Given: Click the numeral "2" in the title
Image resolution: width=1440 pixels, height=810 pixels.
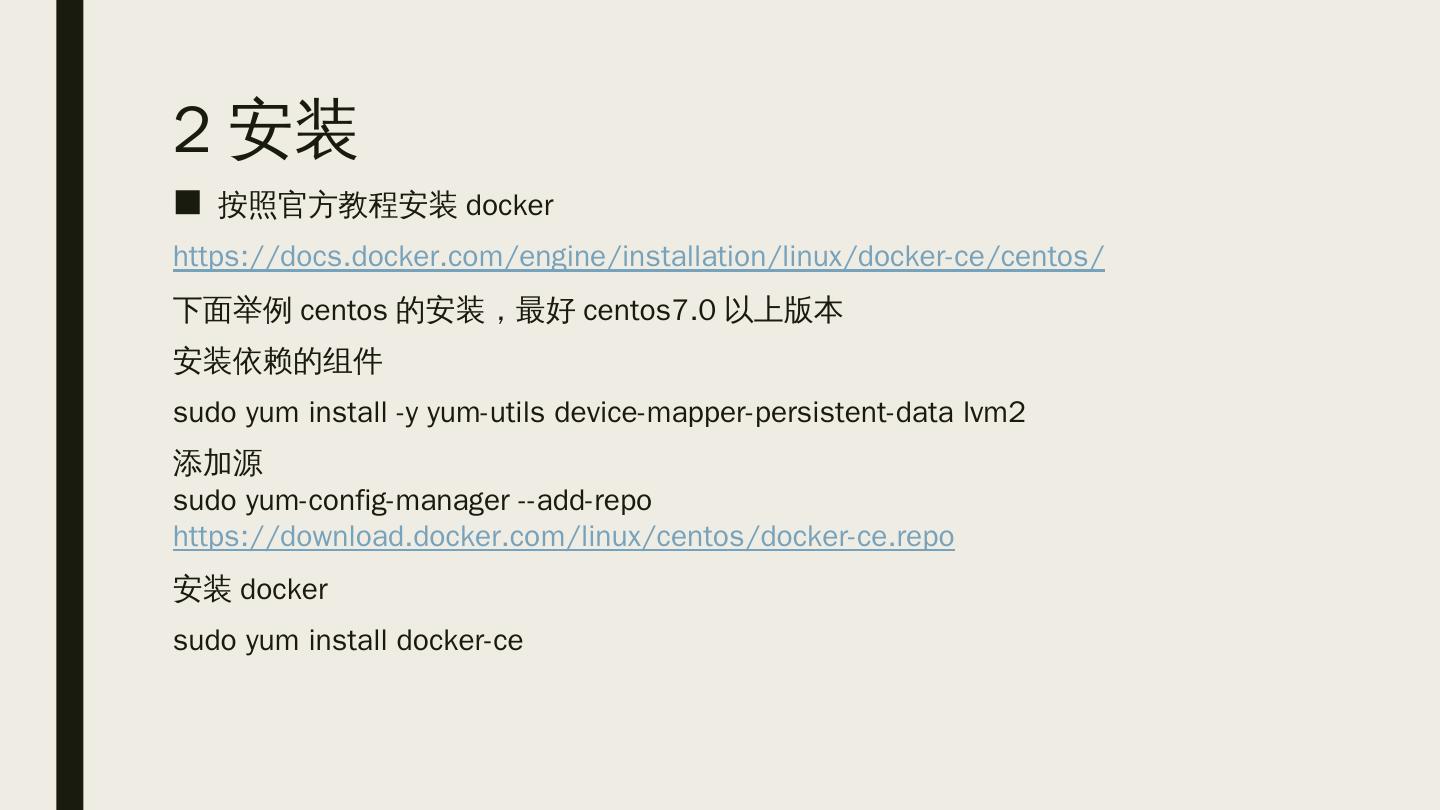Looking at the screenshot, I should pos(192,130).
